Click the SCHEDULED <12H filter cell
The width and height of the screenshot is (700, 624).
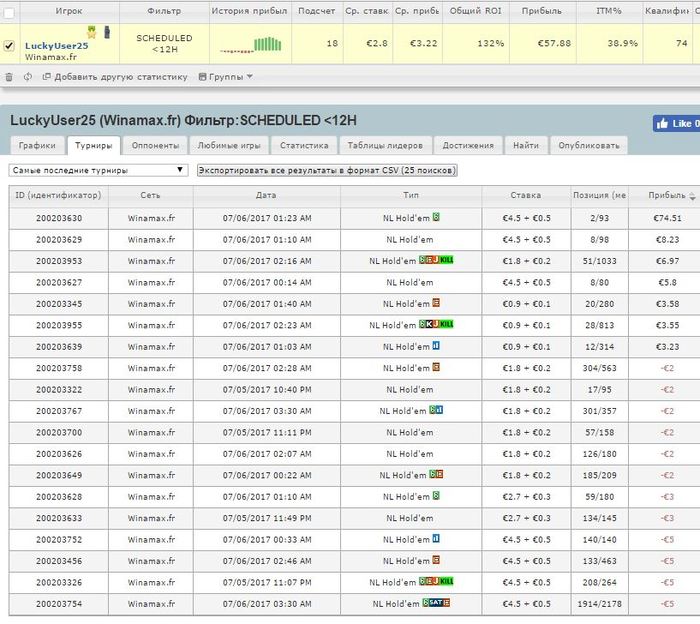coord(164,44)
